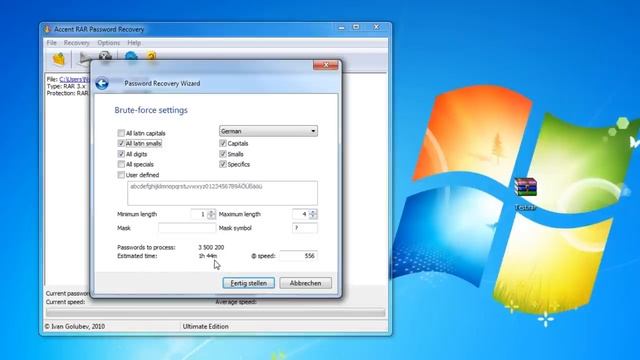Click the estimated time "1h 44m"

click(x=208, y=256)
